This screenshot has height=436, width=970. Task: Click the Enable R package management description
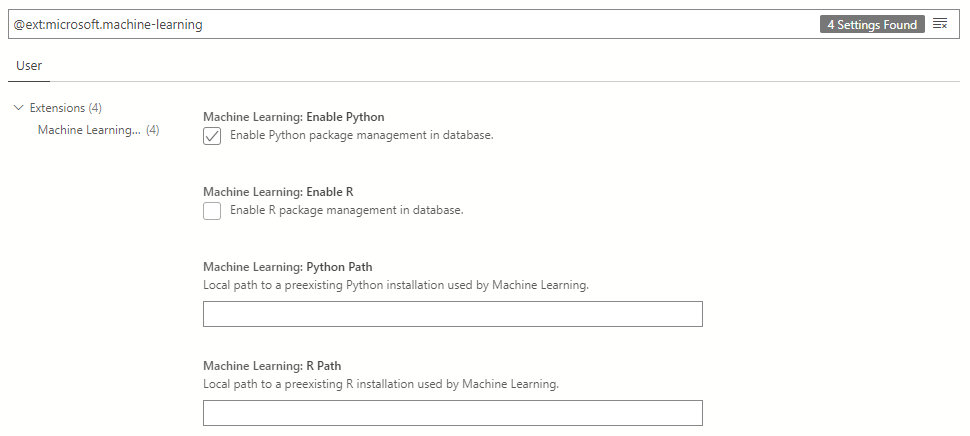(x=346, y=210)
